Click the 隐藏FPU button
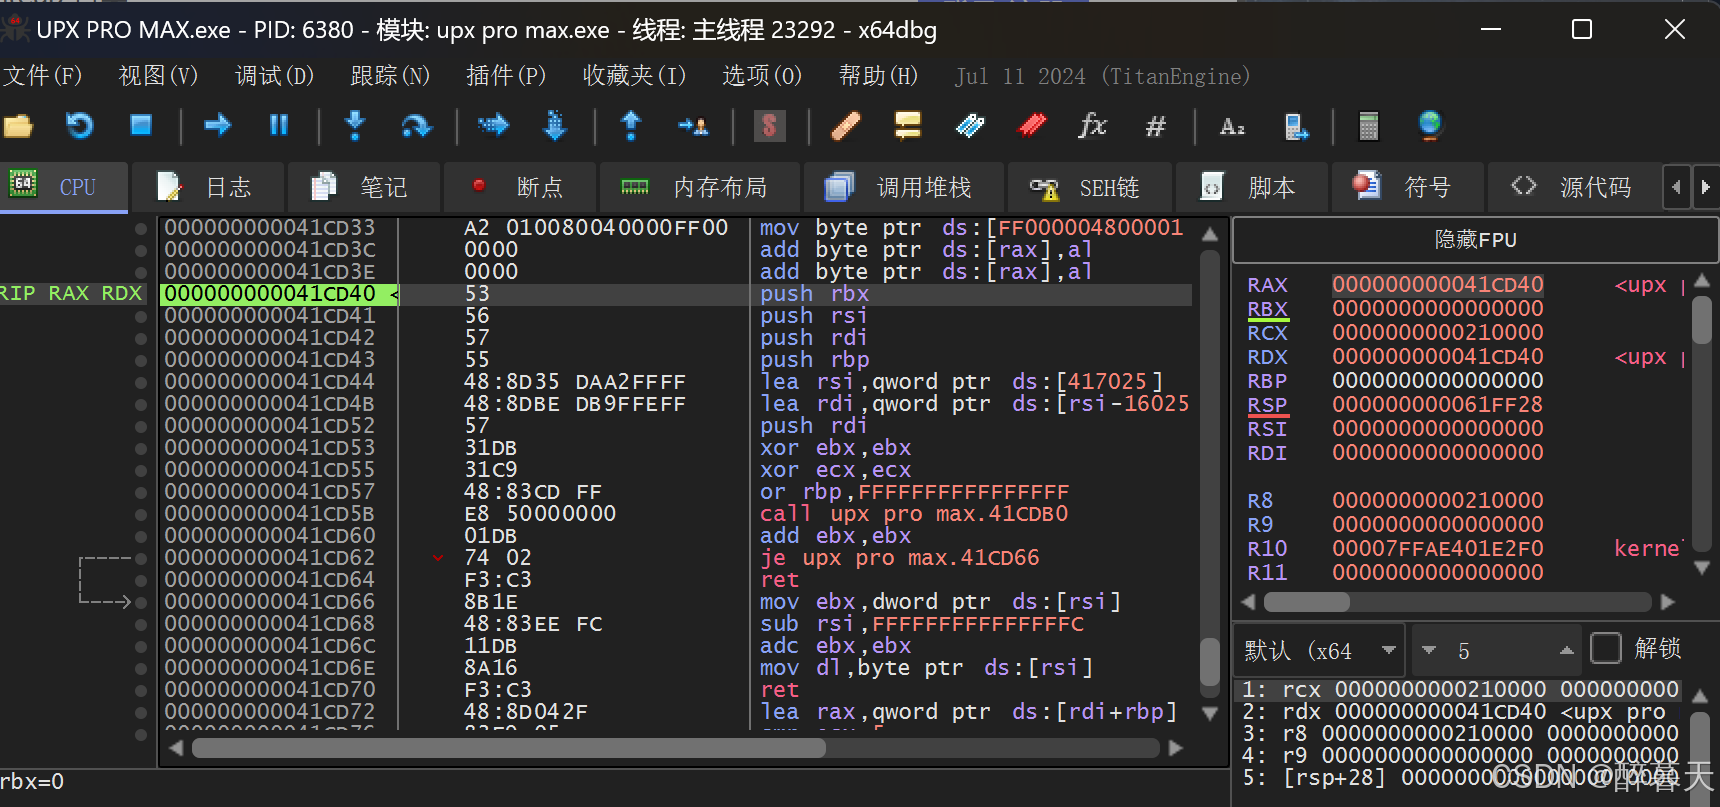Image resolution: width=1720 pixels, height=807 pixels. pos(1475,240)
